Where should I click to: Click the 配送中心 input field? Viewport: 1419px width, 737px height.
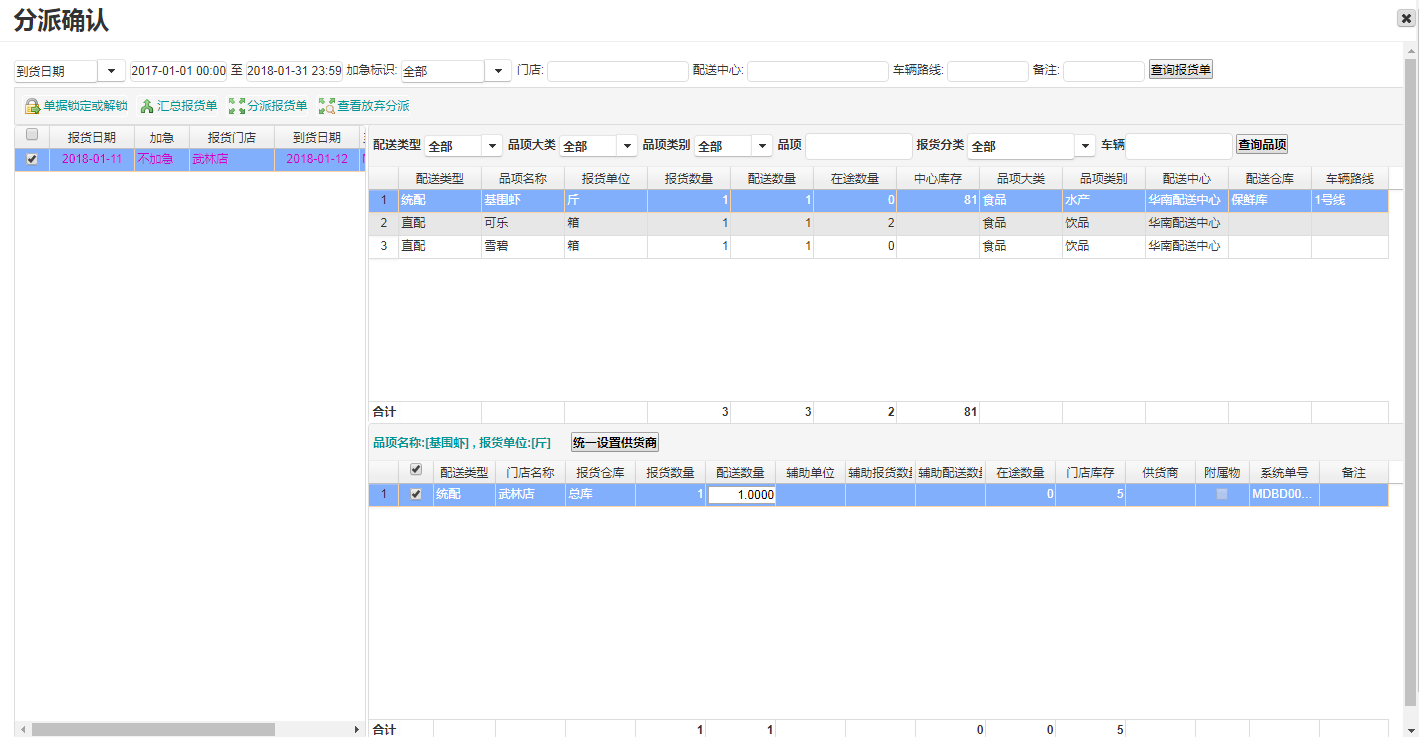(818, 71)
